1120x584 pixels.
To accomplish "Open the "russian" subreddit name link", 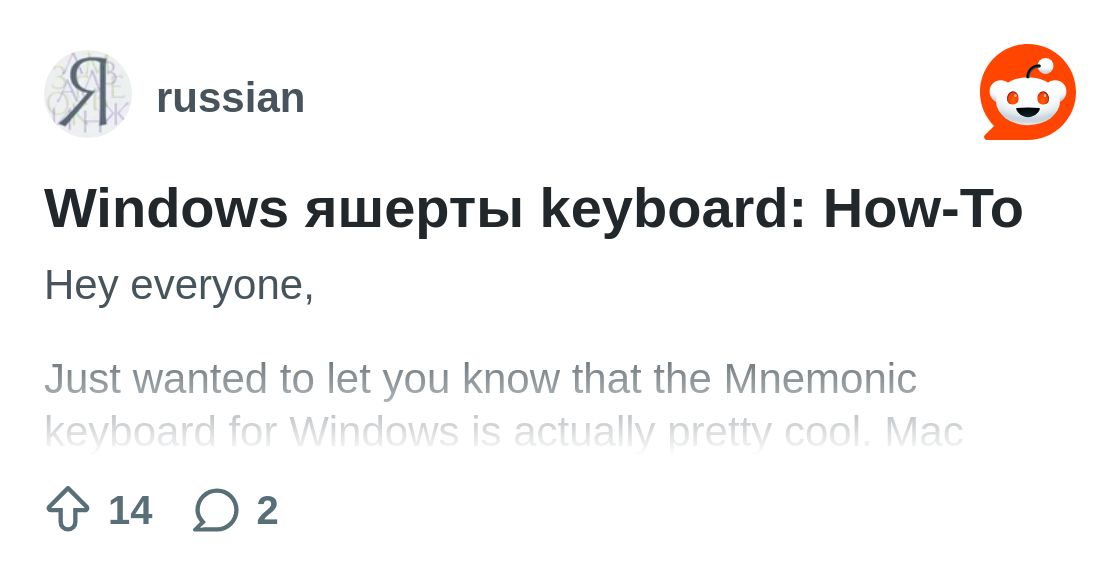I will [x=230, y=98].
